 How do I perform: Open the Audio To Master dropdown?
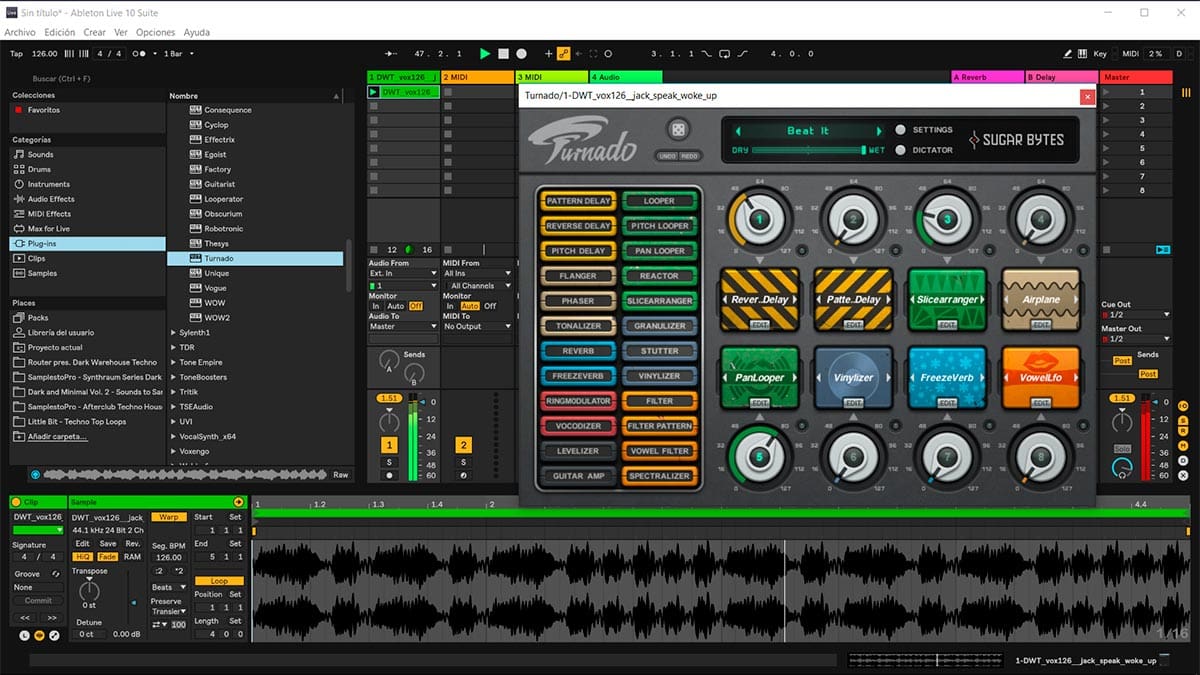point(402,326)
